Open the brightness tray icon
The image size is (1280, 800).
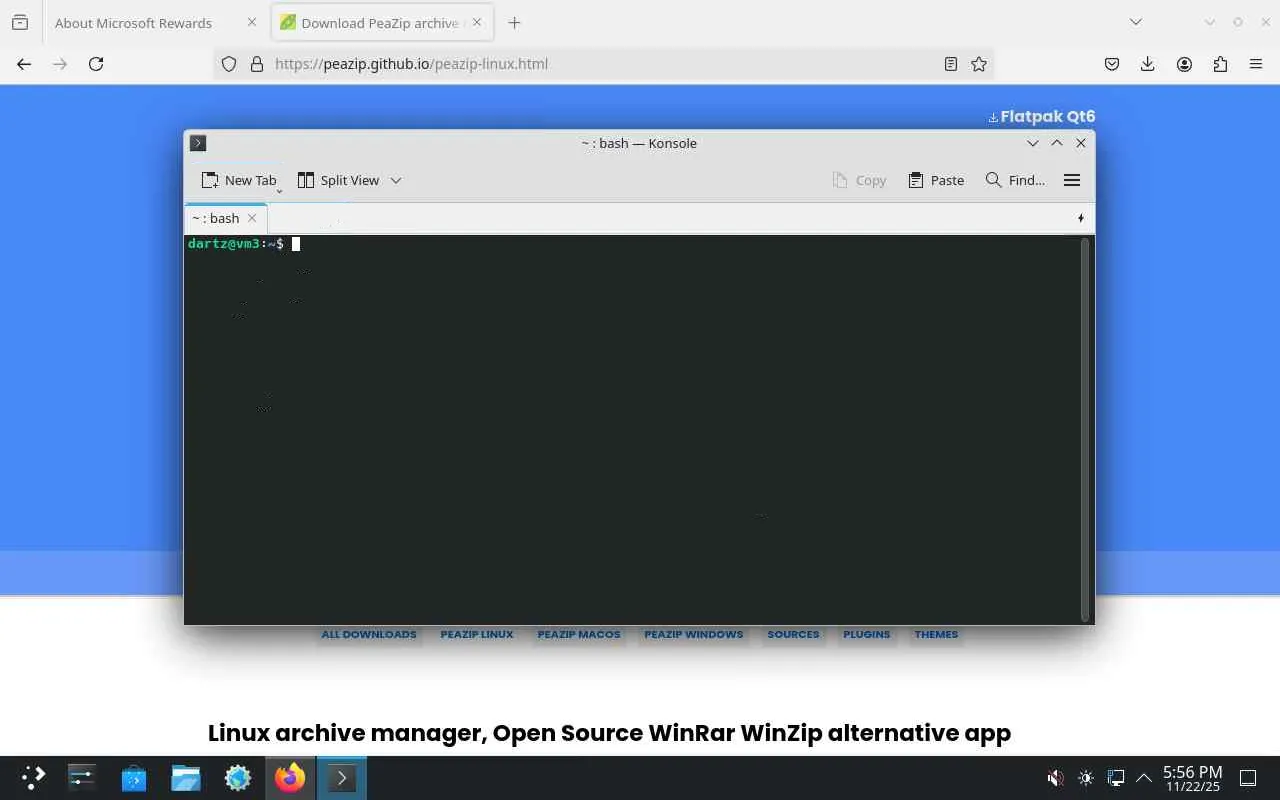[1086, 778]
